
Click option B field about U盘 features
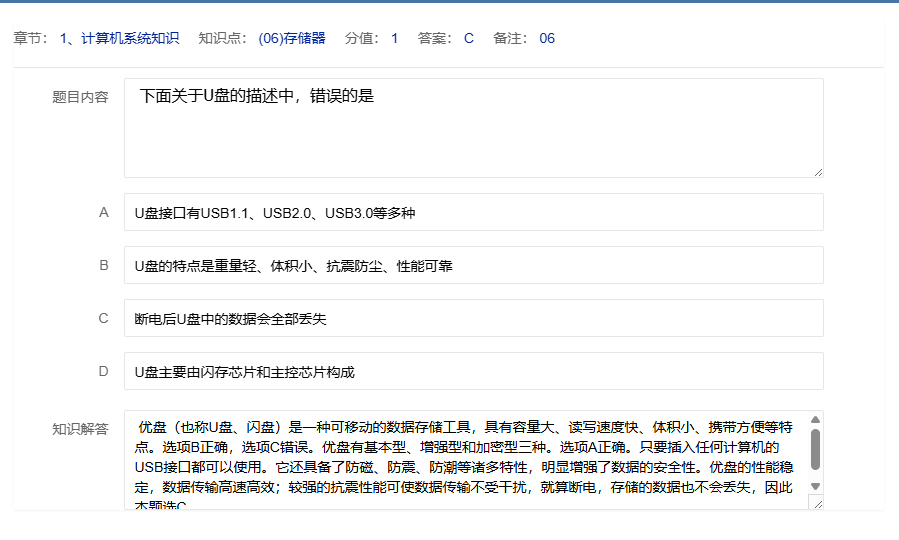point(473,265)
